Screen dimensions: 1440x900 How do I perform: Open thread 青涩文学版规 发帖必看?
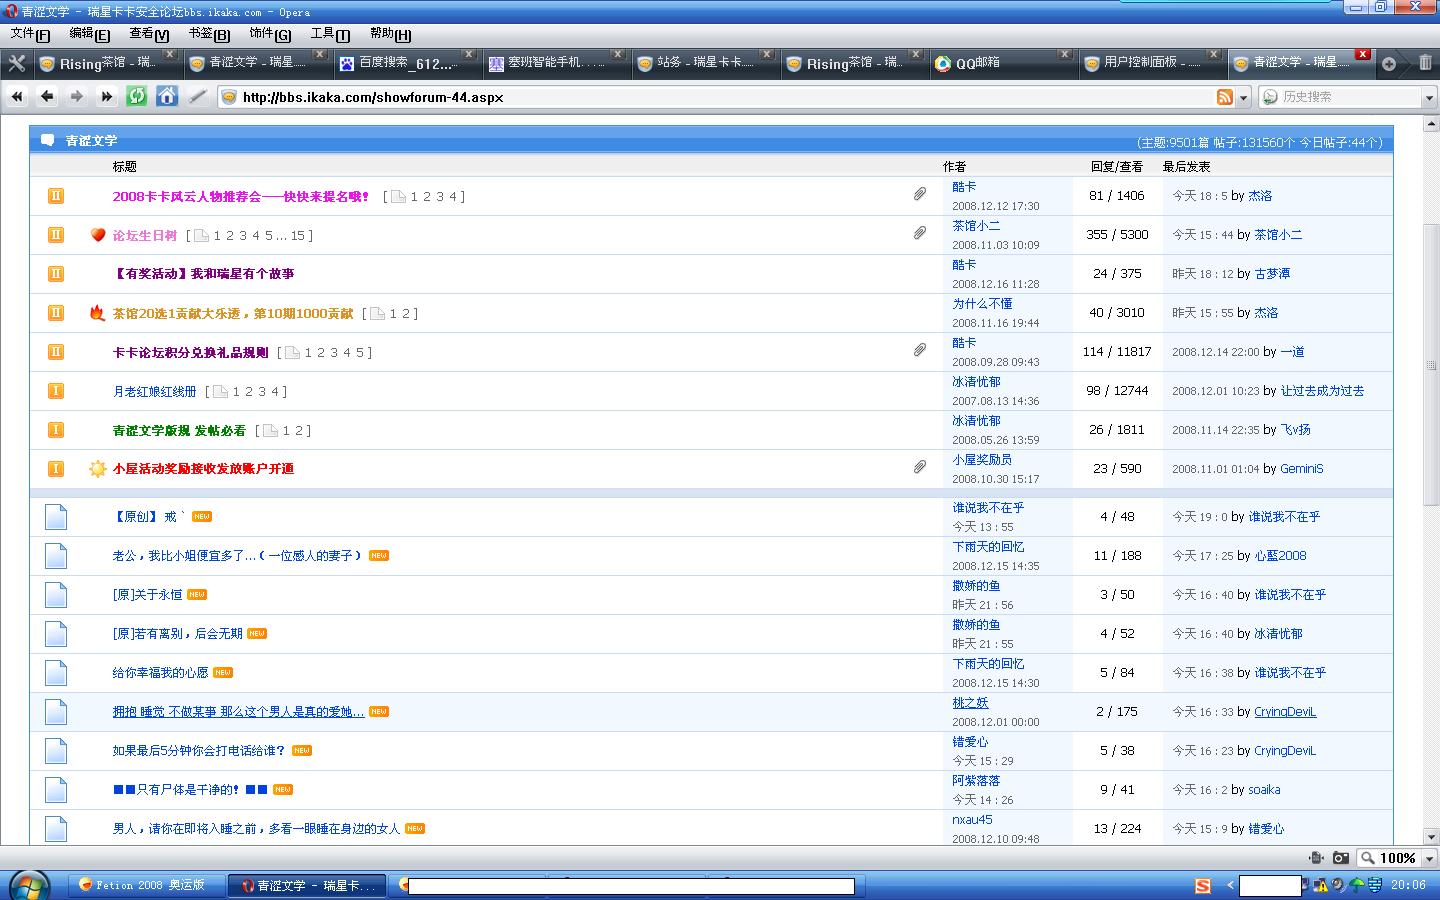(x=179, y=431)
